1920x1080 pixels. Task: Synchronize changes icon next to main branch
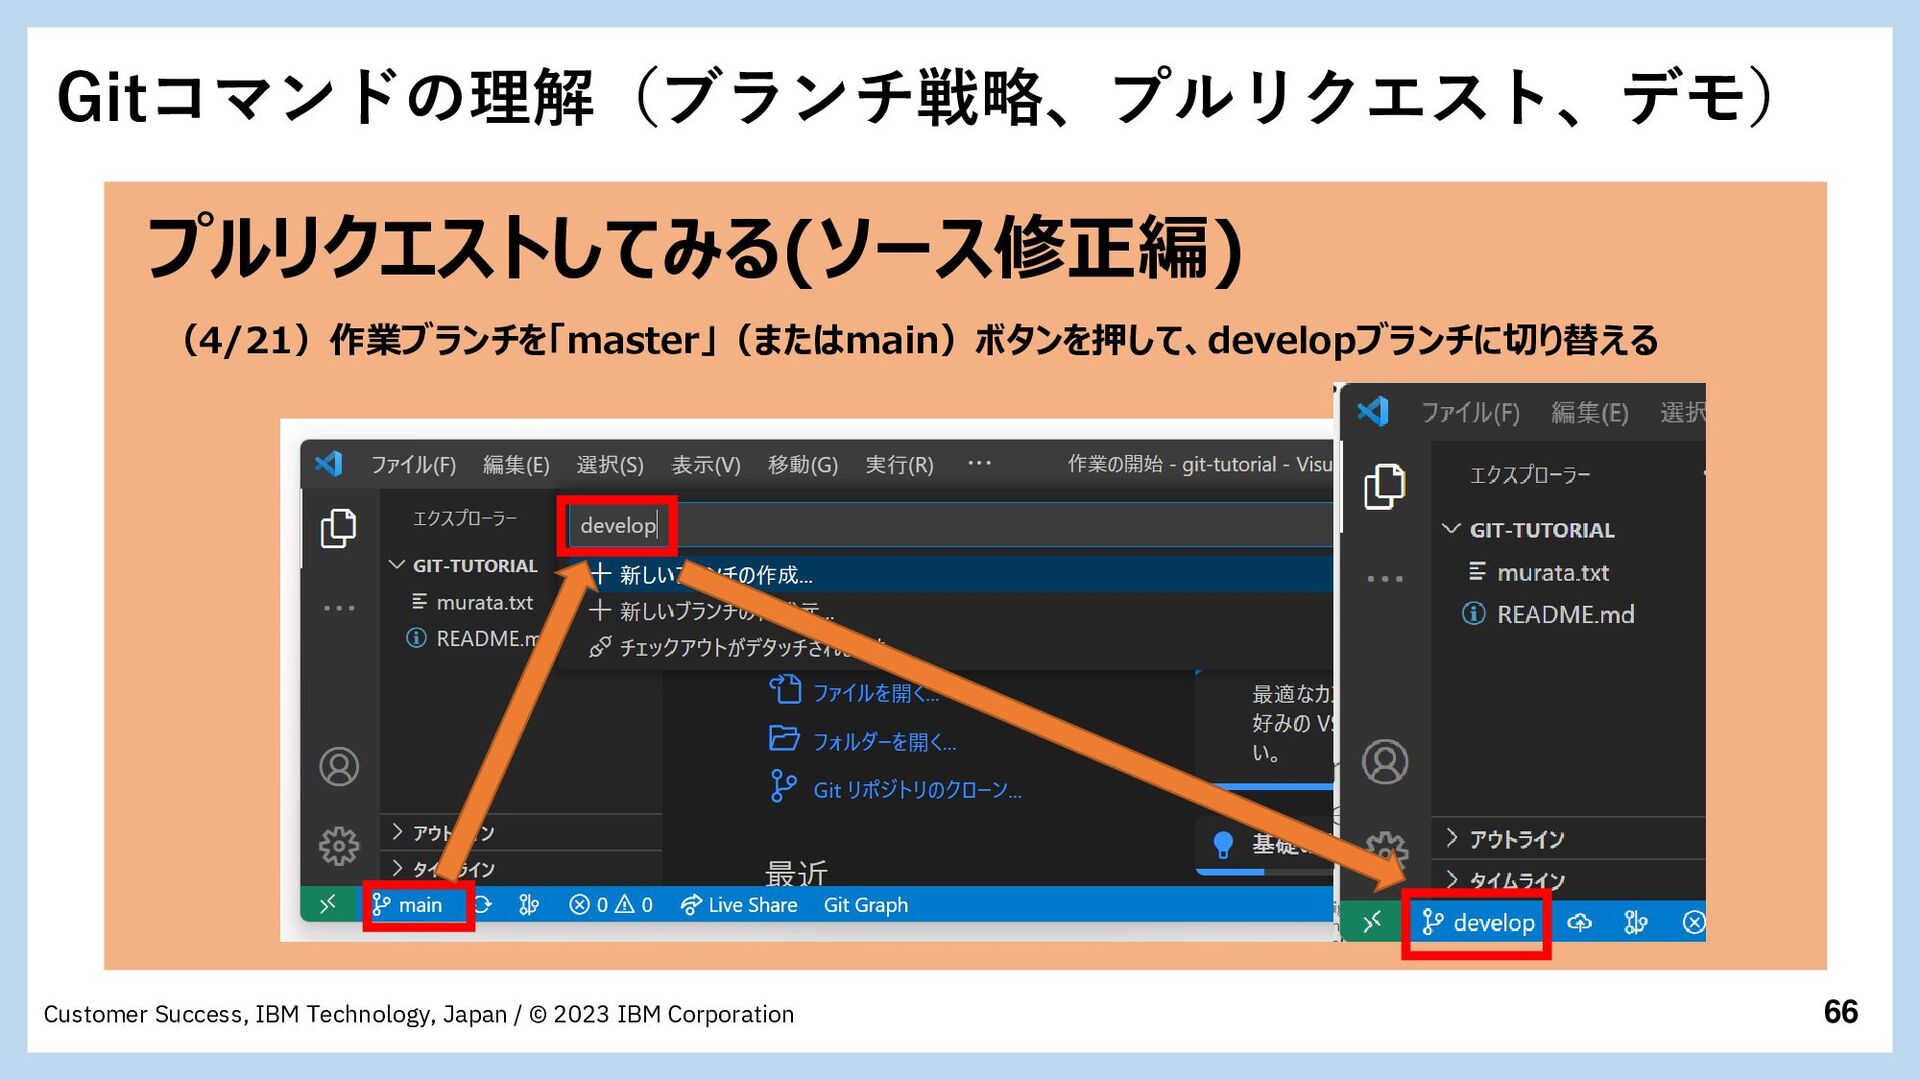click(483, 905)
